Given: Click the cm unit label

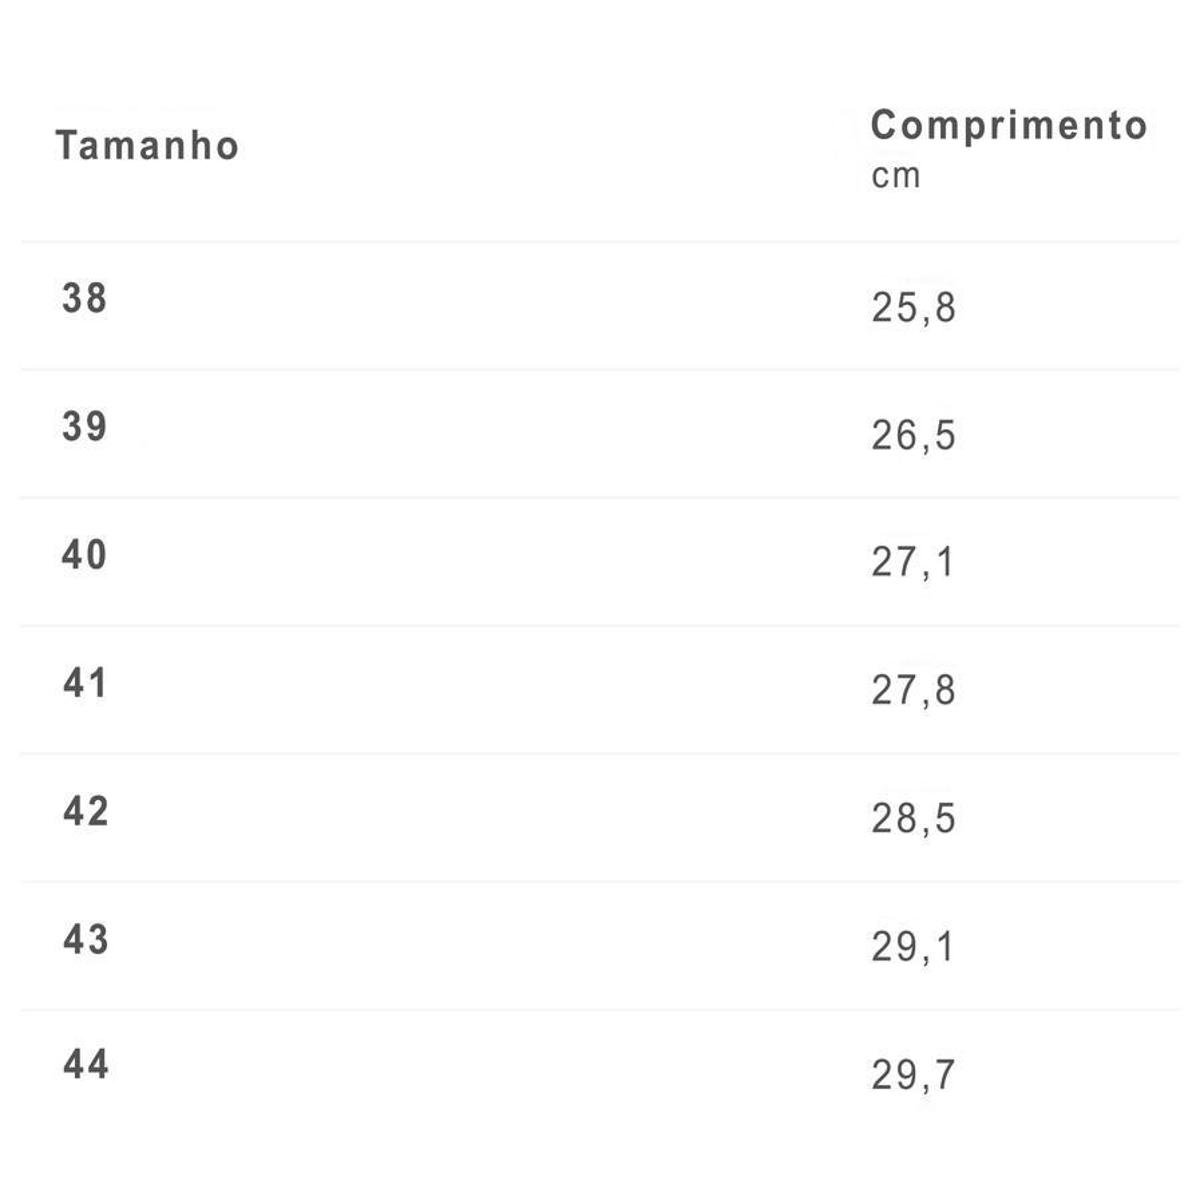Looking at the screenshot, I should click(895, 176).
